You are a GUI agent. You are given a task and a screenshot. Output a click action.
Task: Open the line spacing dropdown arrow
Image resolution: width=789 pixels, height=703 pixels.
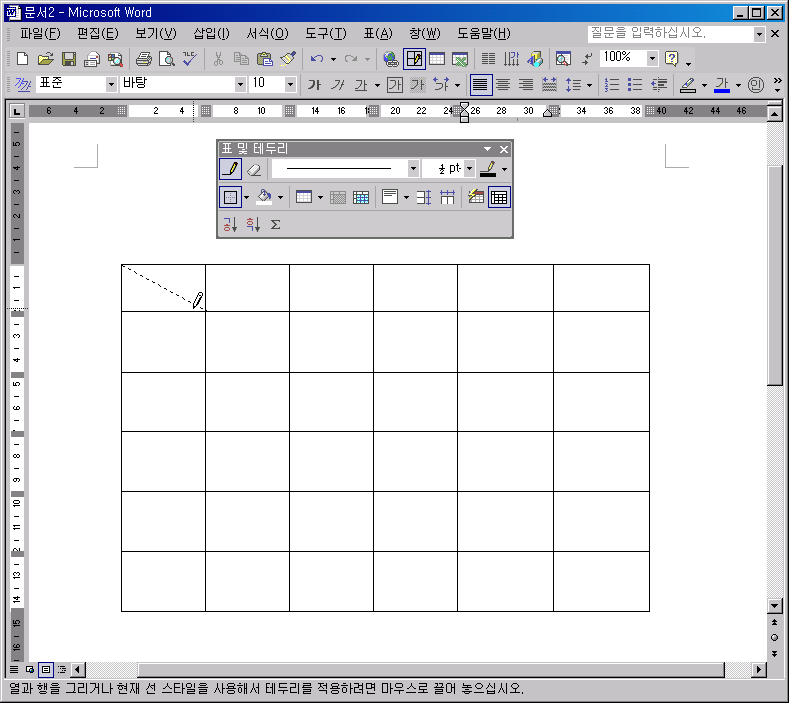(x=589, y=85)
